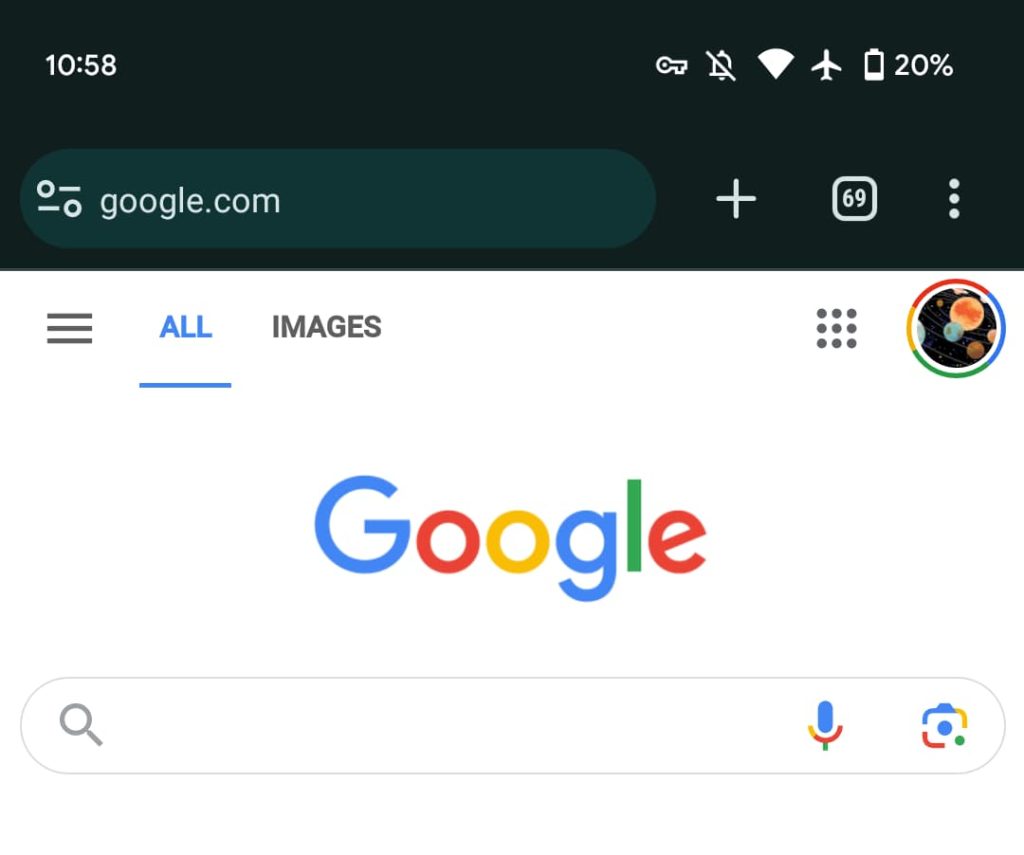Image resolution: width=1024 pixels, height=855 pixels.
Task: Open the Google apps grid launcher
Action: (836, 328)
